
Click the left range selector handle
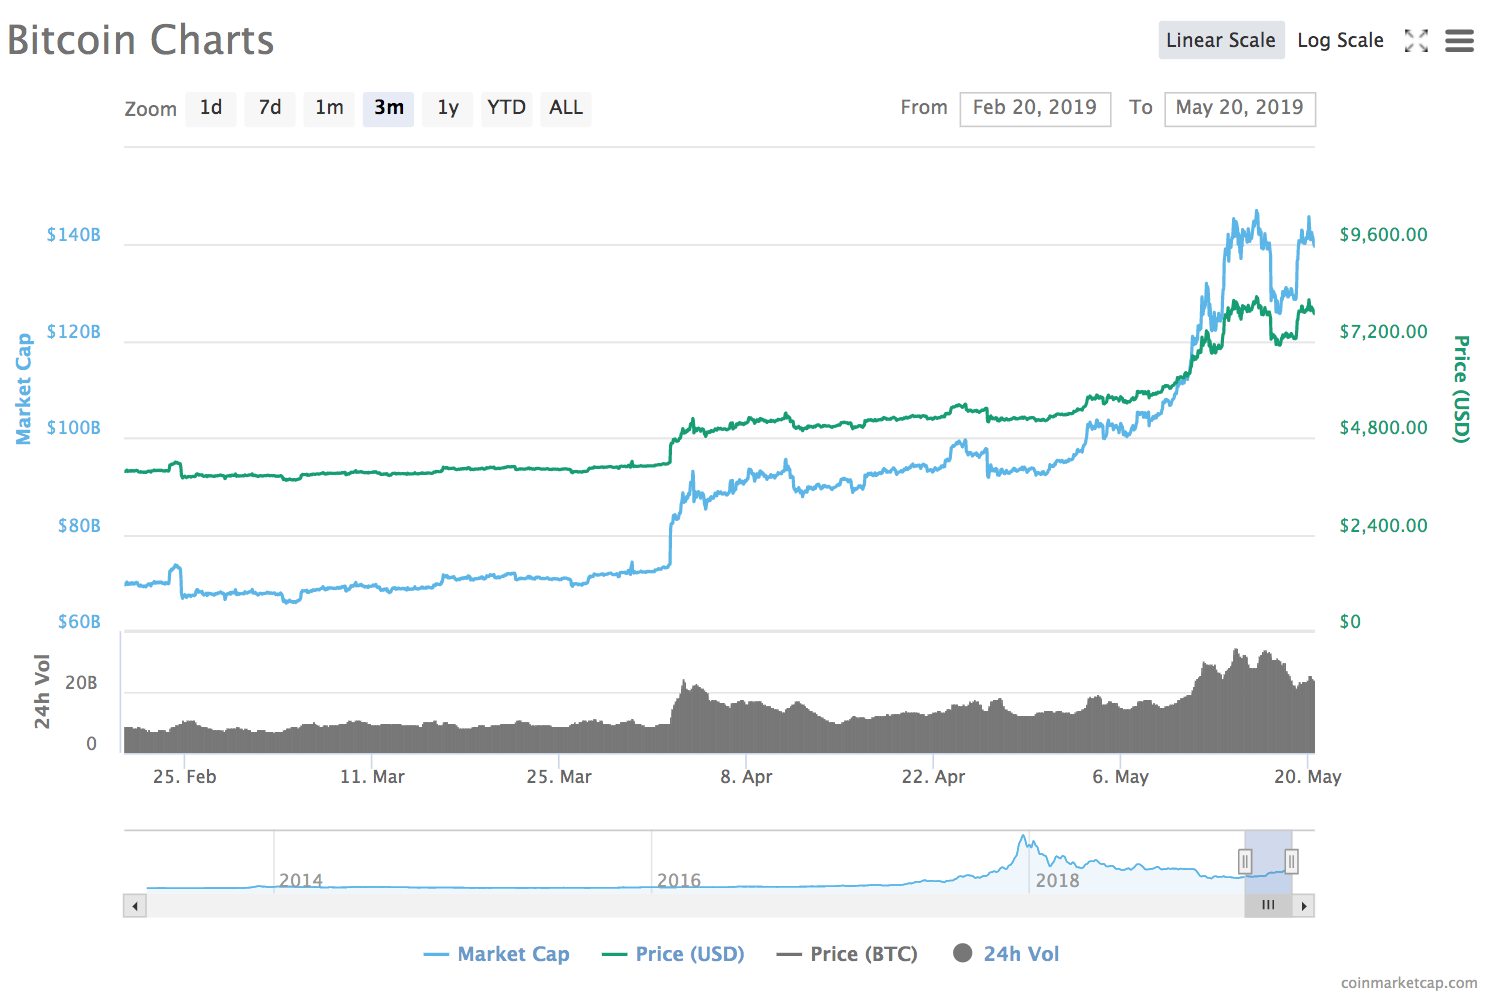pyautogui.click(x=1245, y=859)
